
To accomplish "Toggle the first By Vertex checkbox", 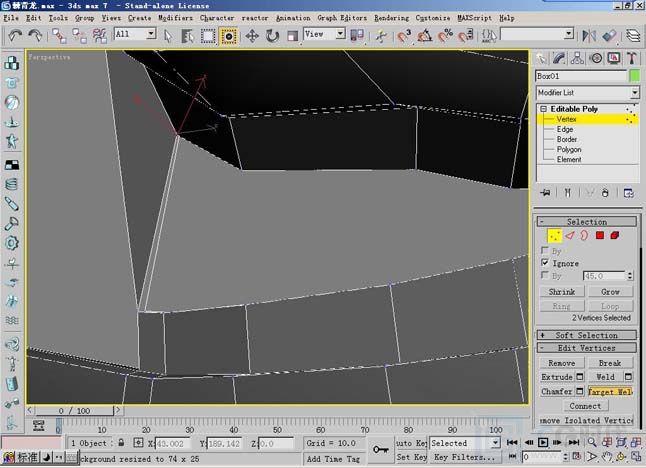I will pyautogui.click(x=545, y=250).
